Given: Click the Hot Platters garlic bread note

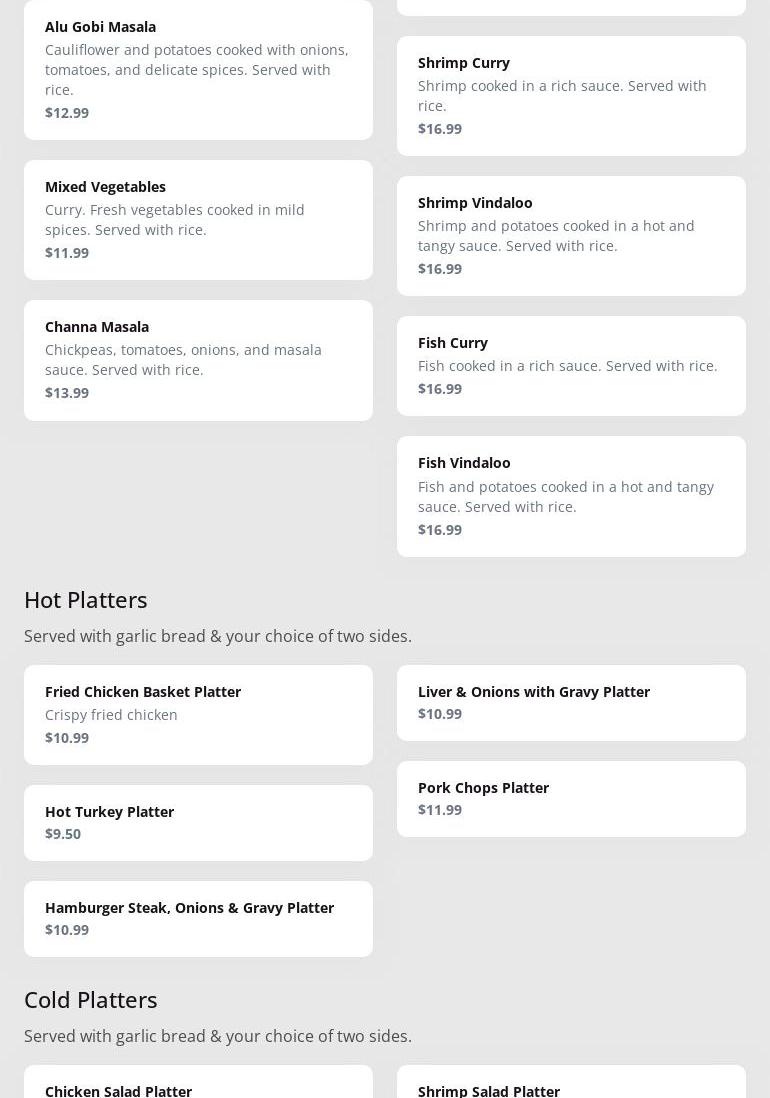Looking at the screenshot, I should pos(218,636).
